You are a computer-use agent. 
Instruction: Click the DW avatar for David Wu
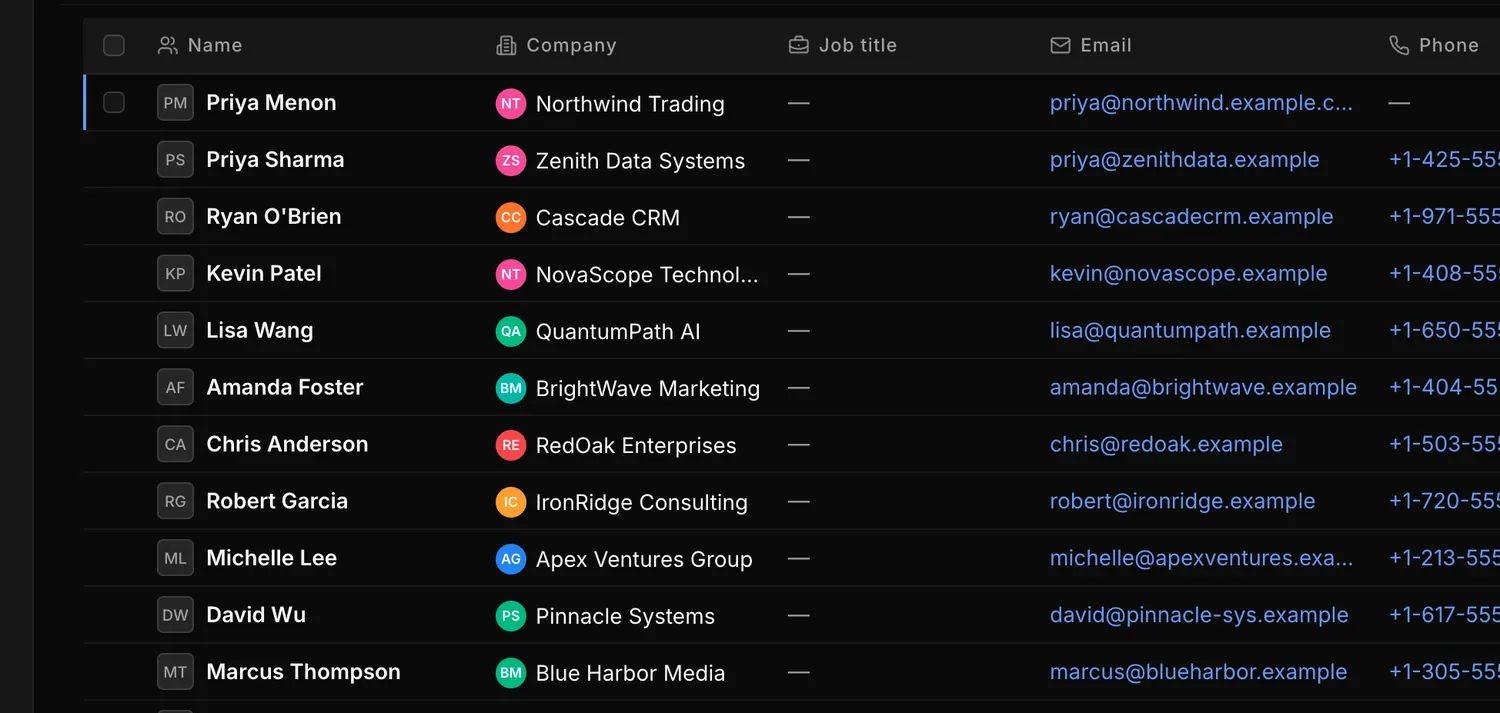click(x=175, y=616)
